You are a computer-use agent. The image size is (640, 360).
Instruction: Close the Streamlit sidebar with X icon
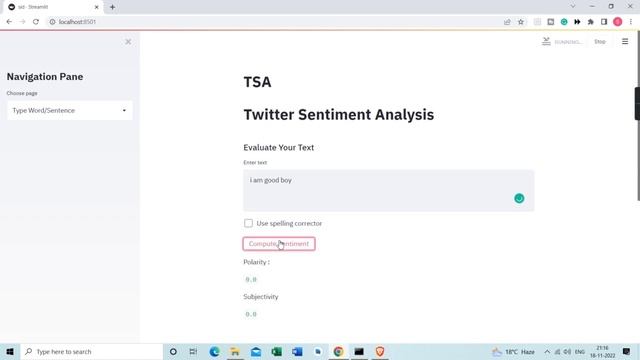[128, 42]
